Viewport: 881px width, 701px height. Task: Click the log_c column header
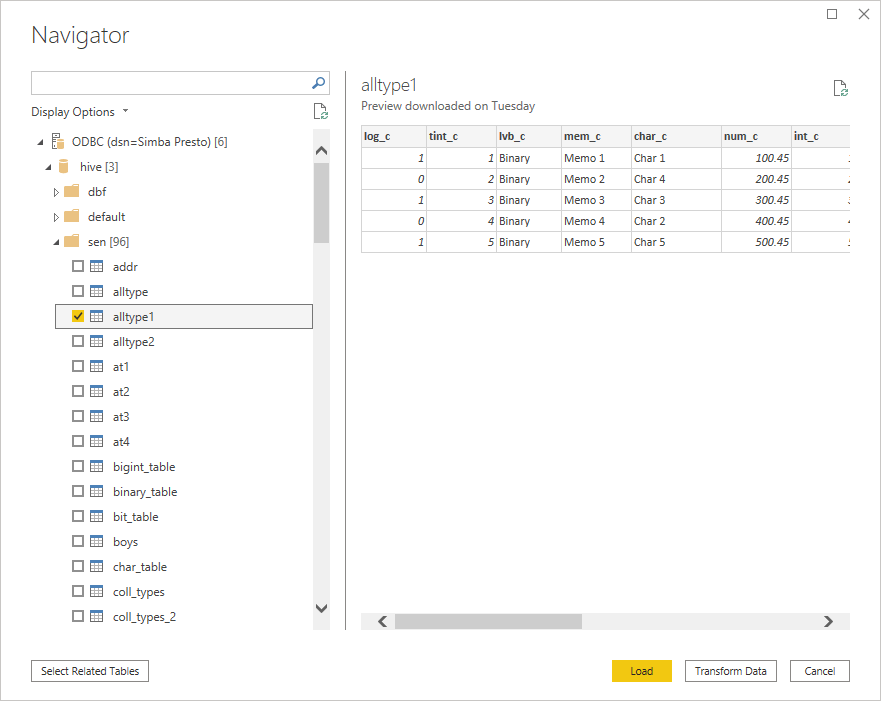point(393,136)
